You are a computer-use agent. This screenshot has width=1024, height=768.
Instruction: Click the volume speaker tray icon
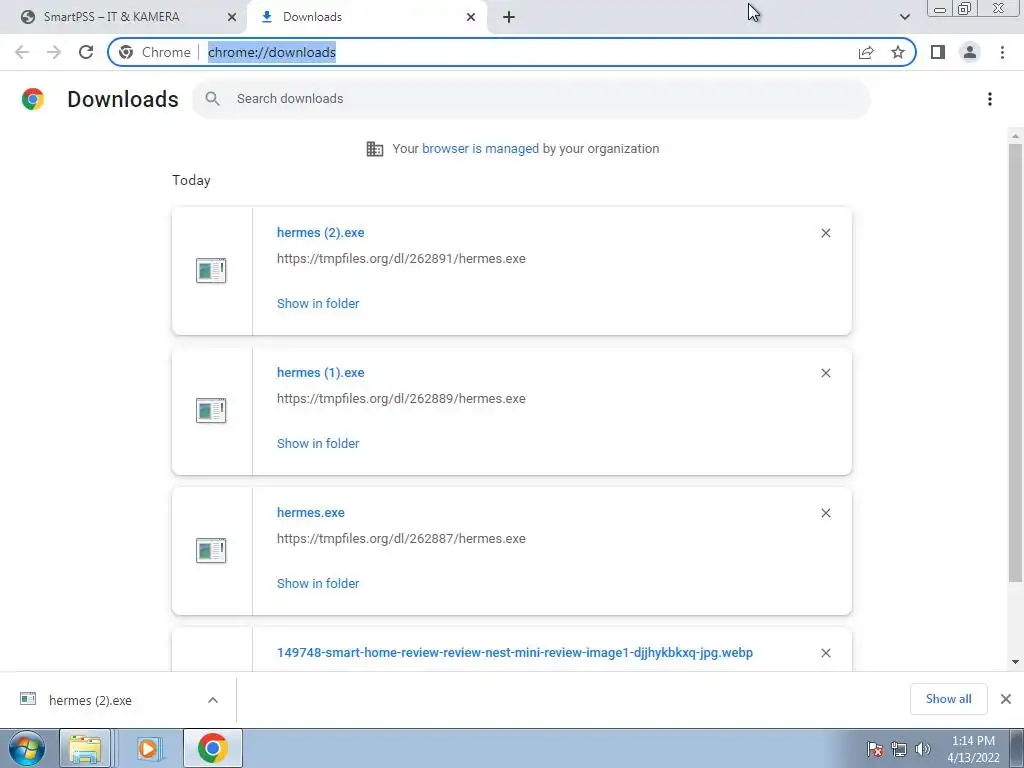pos(922,749)
